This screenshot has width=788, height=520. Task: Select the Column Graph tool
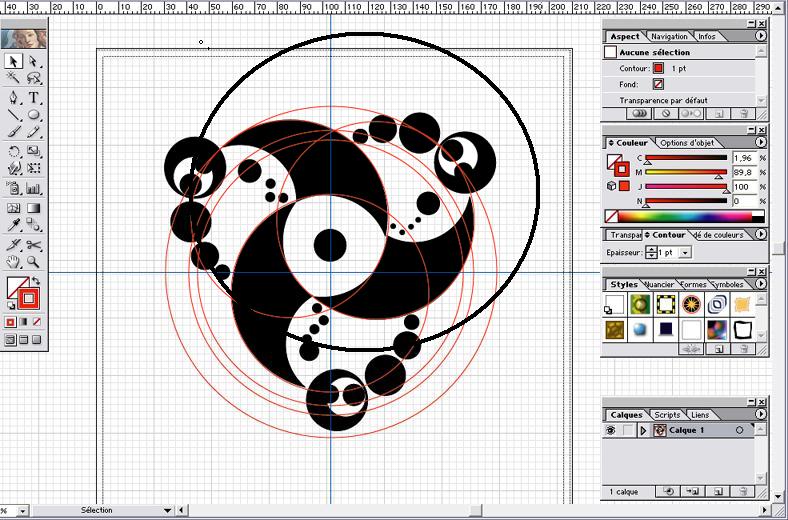coord(33,188)
